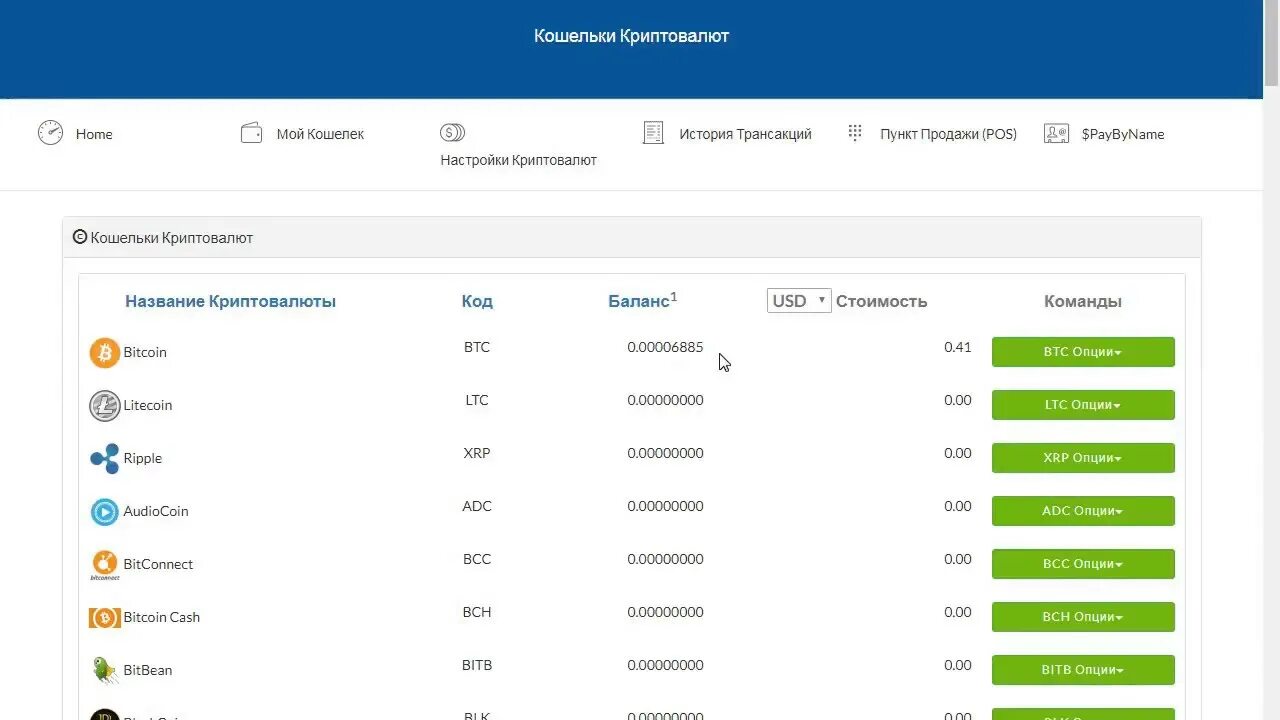Open the $PayByName menu item

pos(1123,134)
